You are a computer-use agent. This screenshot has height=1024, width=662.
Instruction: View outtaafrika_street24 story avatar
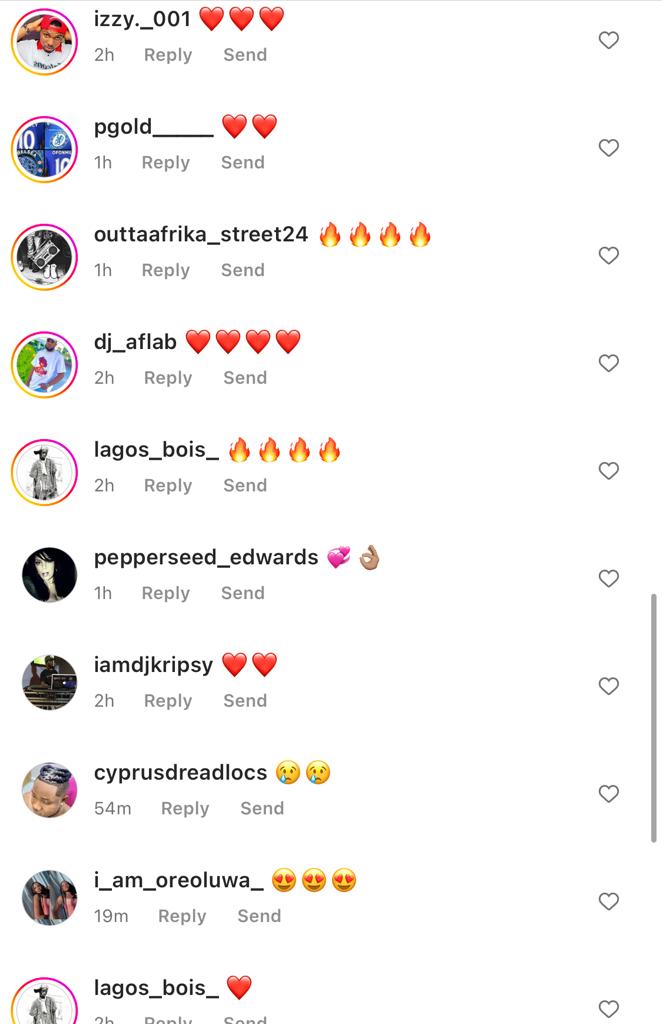(x=44, y=257)
